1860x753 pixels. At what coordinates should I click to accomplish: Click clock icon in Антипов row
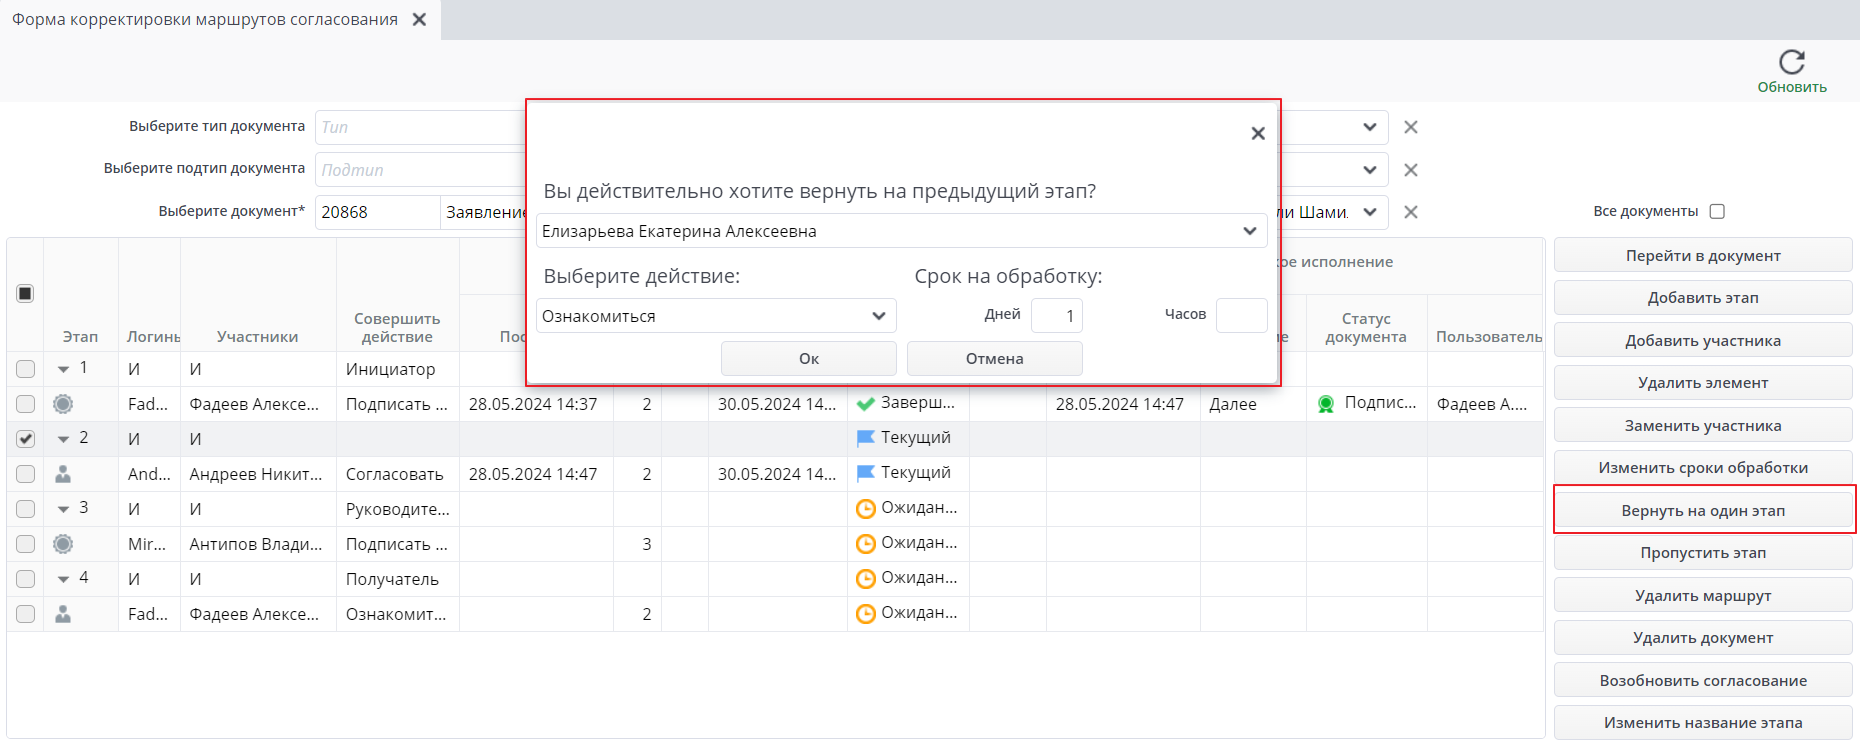click(x=866, y=544)
